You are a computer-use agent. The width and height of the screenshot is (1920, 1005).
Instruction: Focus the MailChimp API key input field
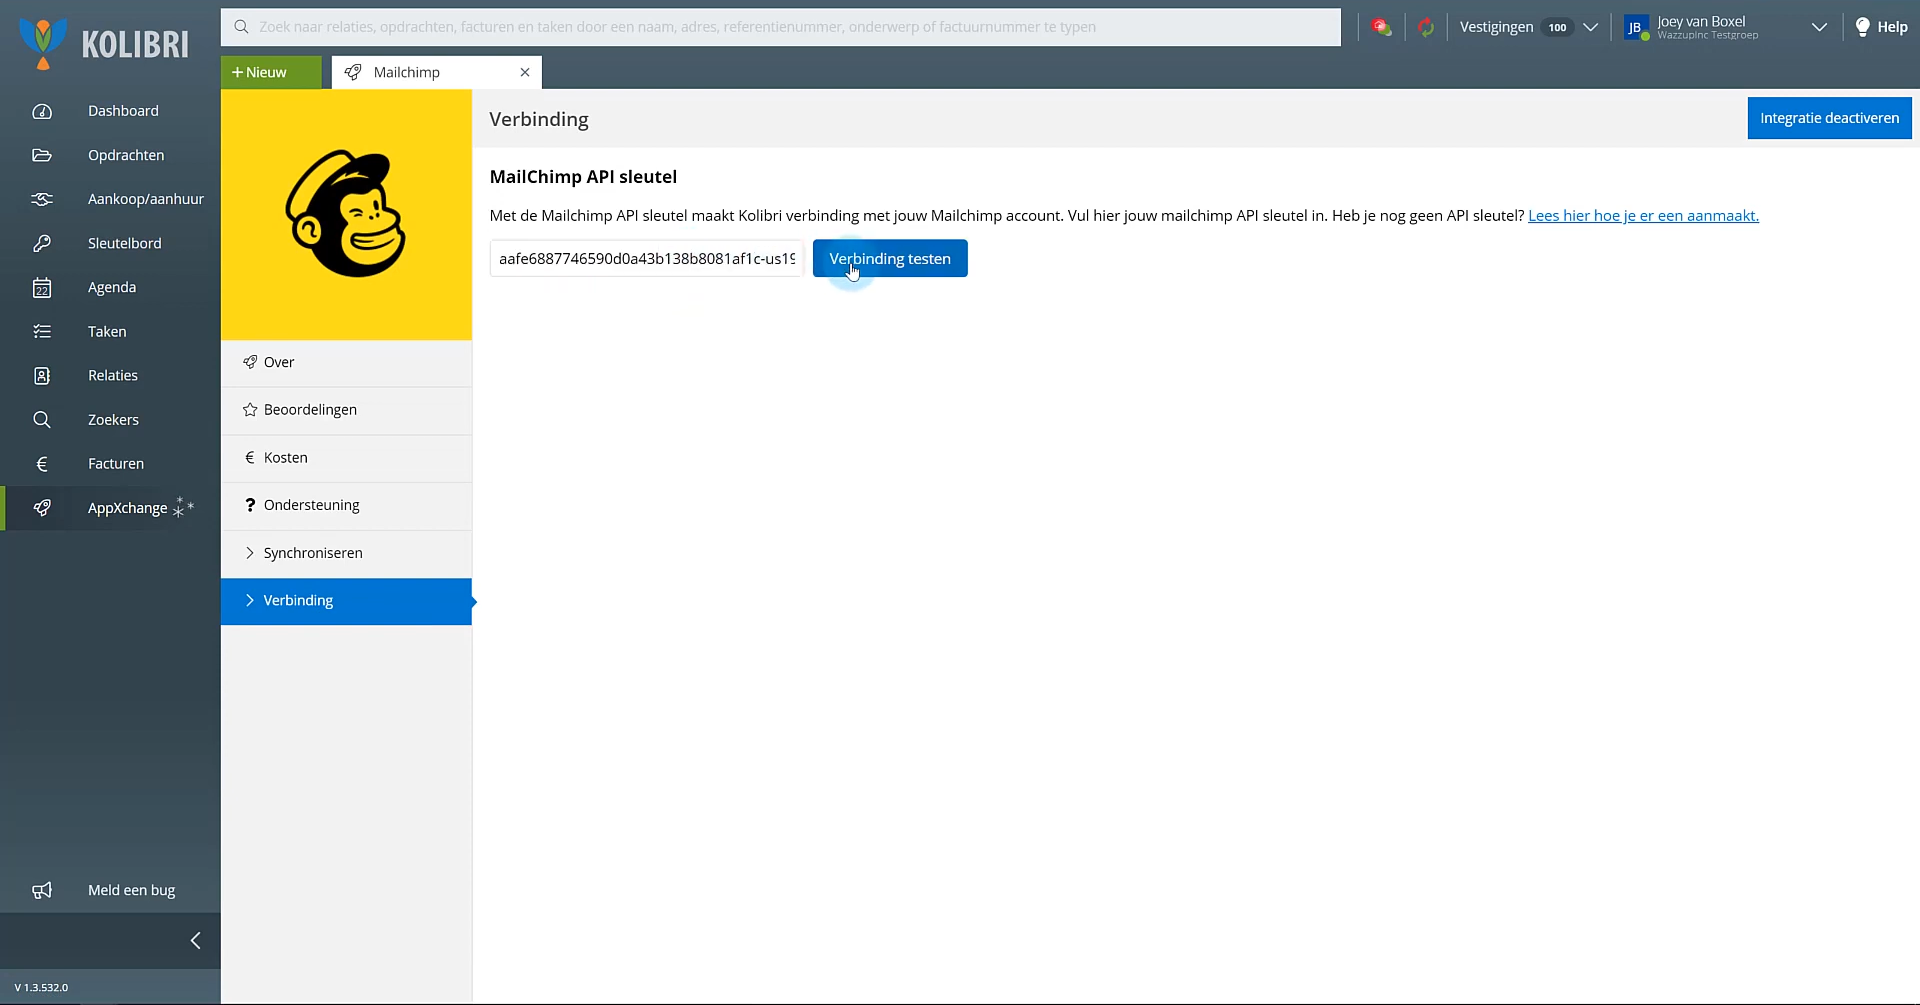pos(646,258)
